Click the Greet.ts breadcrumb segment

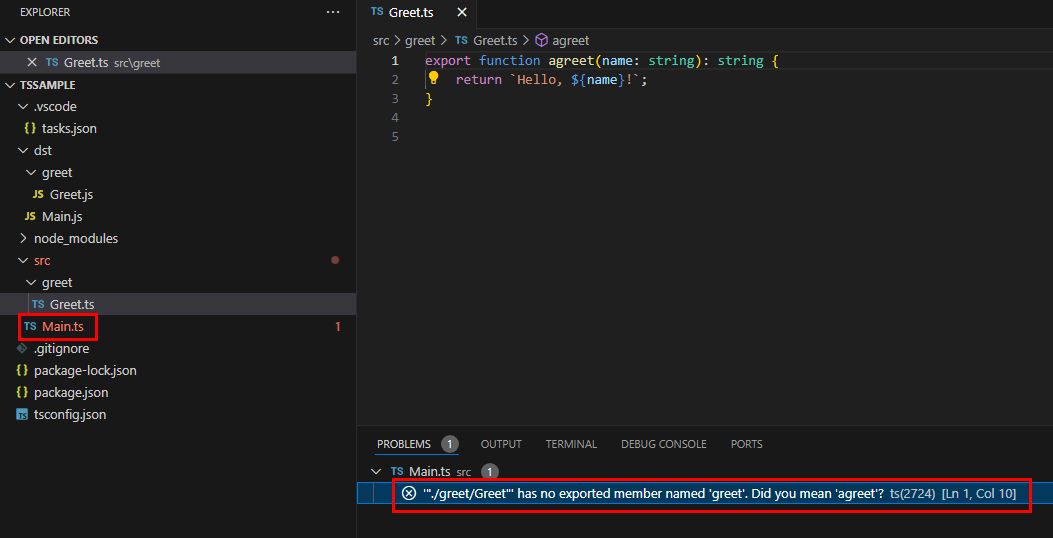pos(494,40)
